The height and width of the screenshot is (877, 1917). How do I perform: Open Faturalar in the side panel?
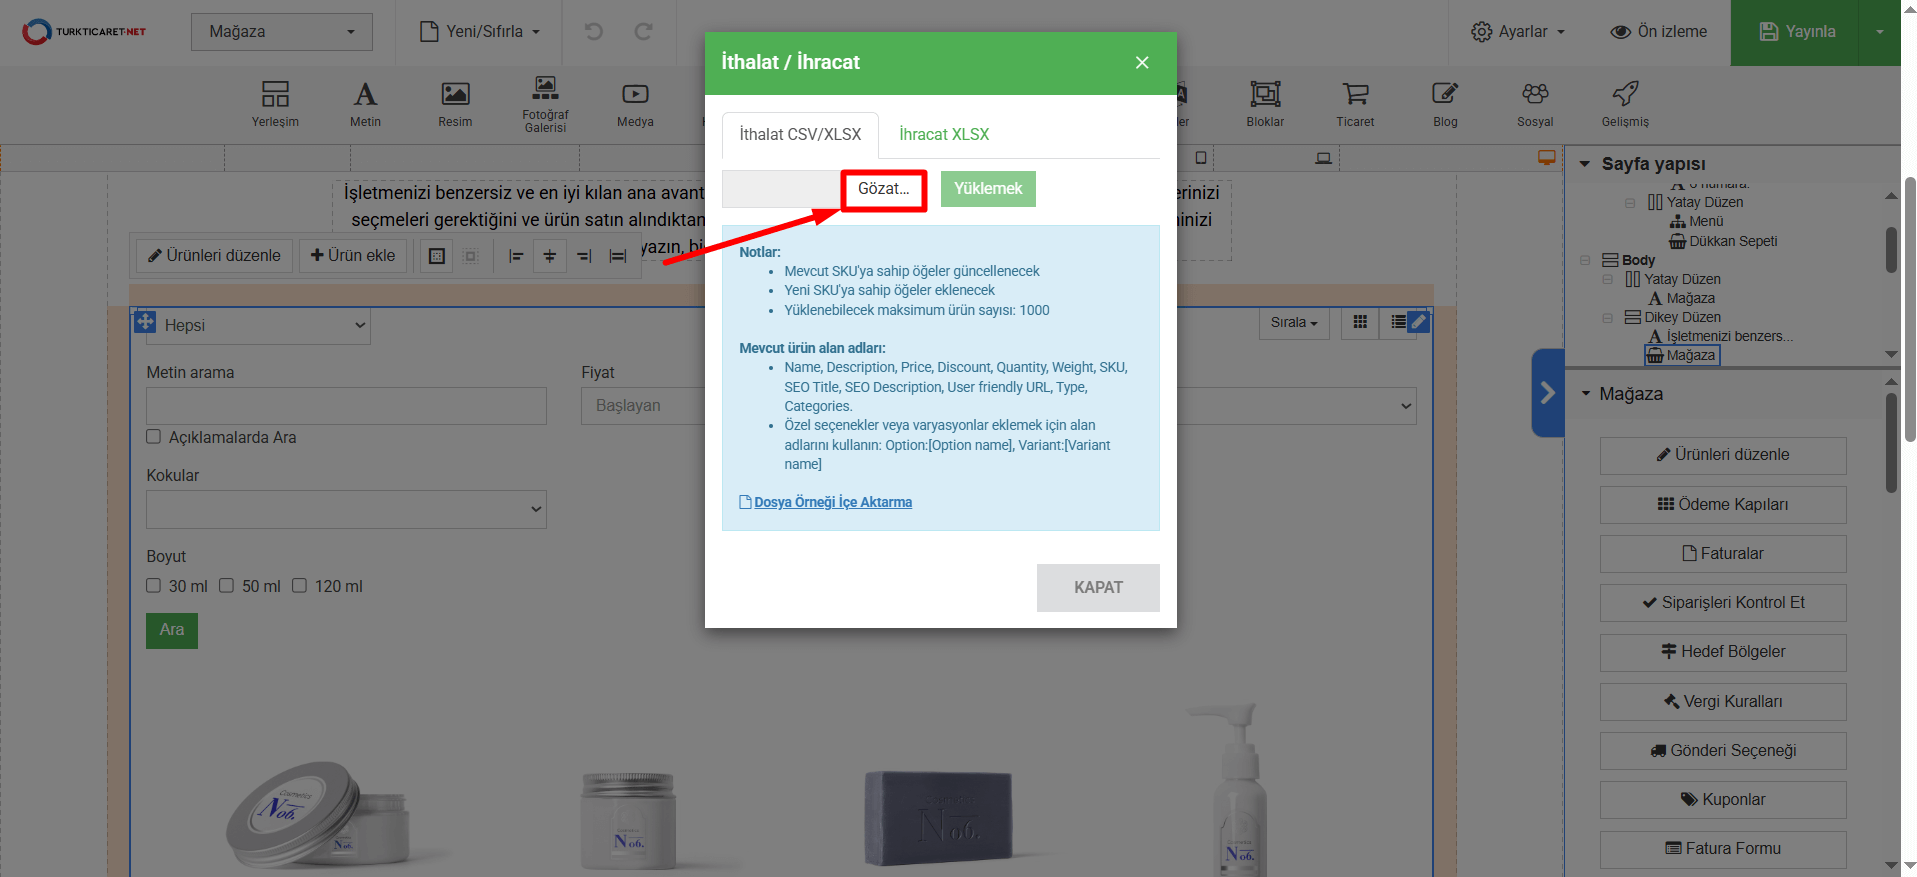pyautogui.click(x=1723, y=554)
